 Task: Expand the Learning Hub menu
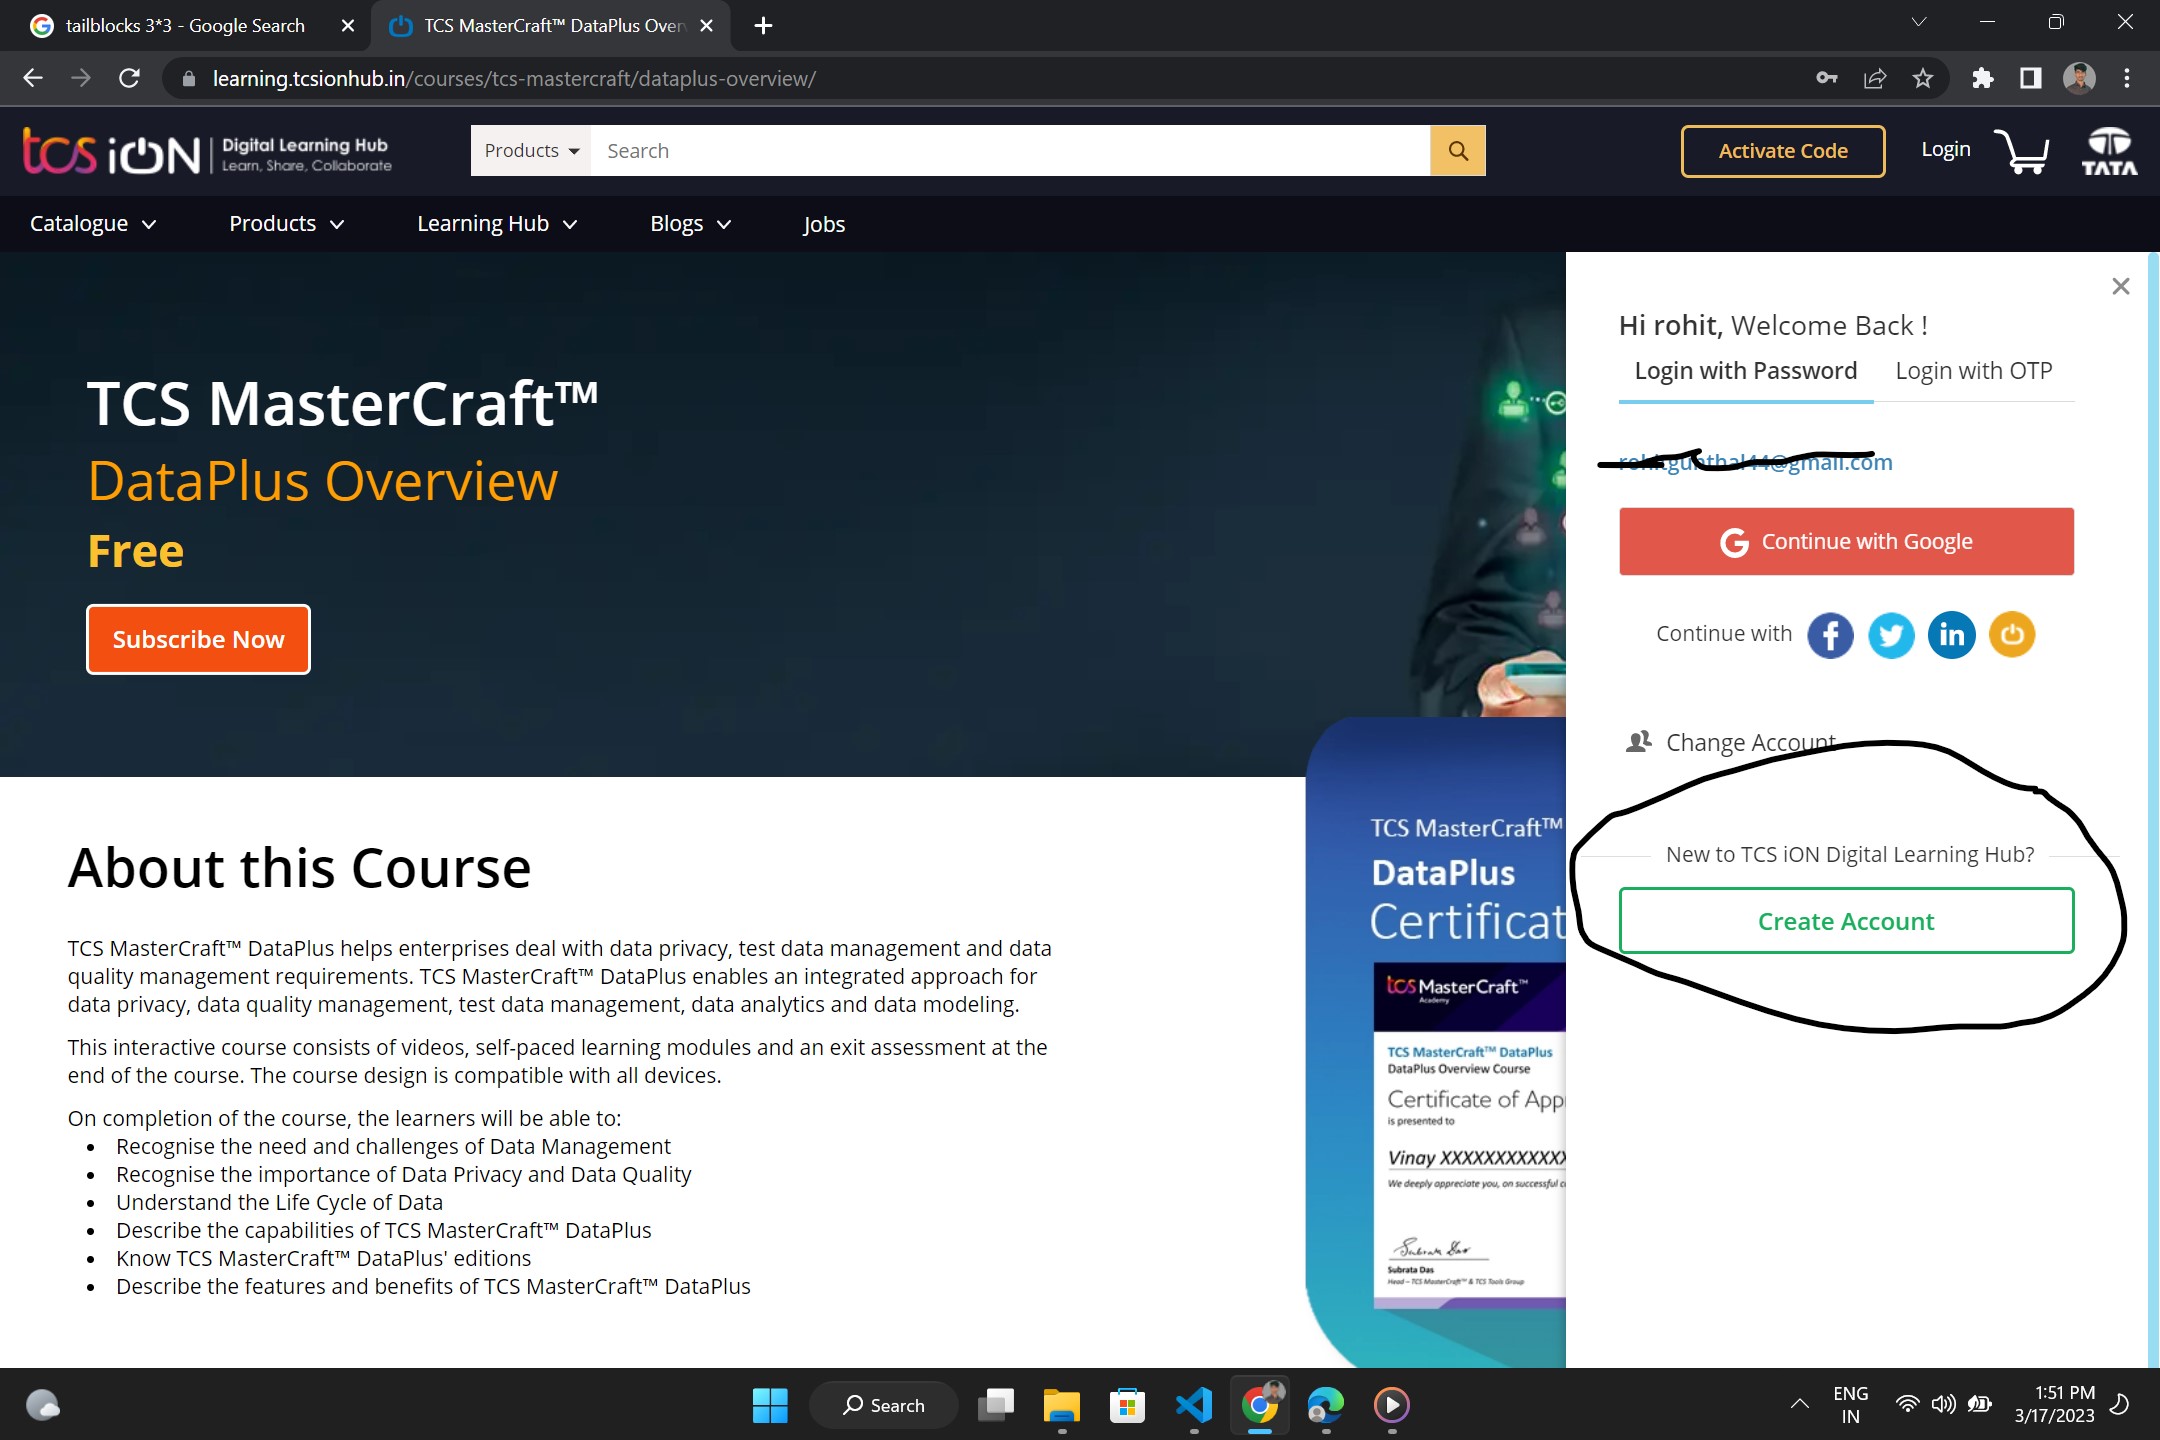pos(497,224)
